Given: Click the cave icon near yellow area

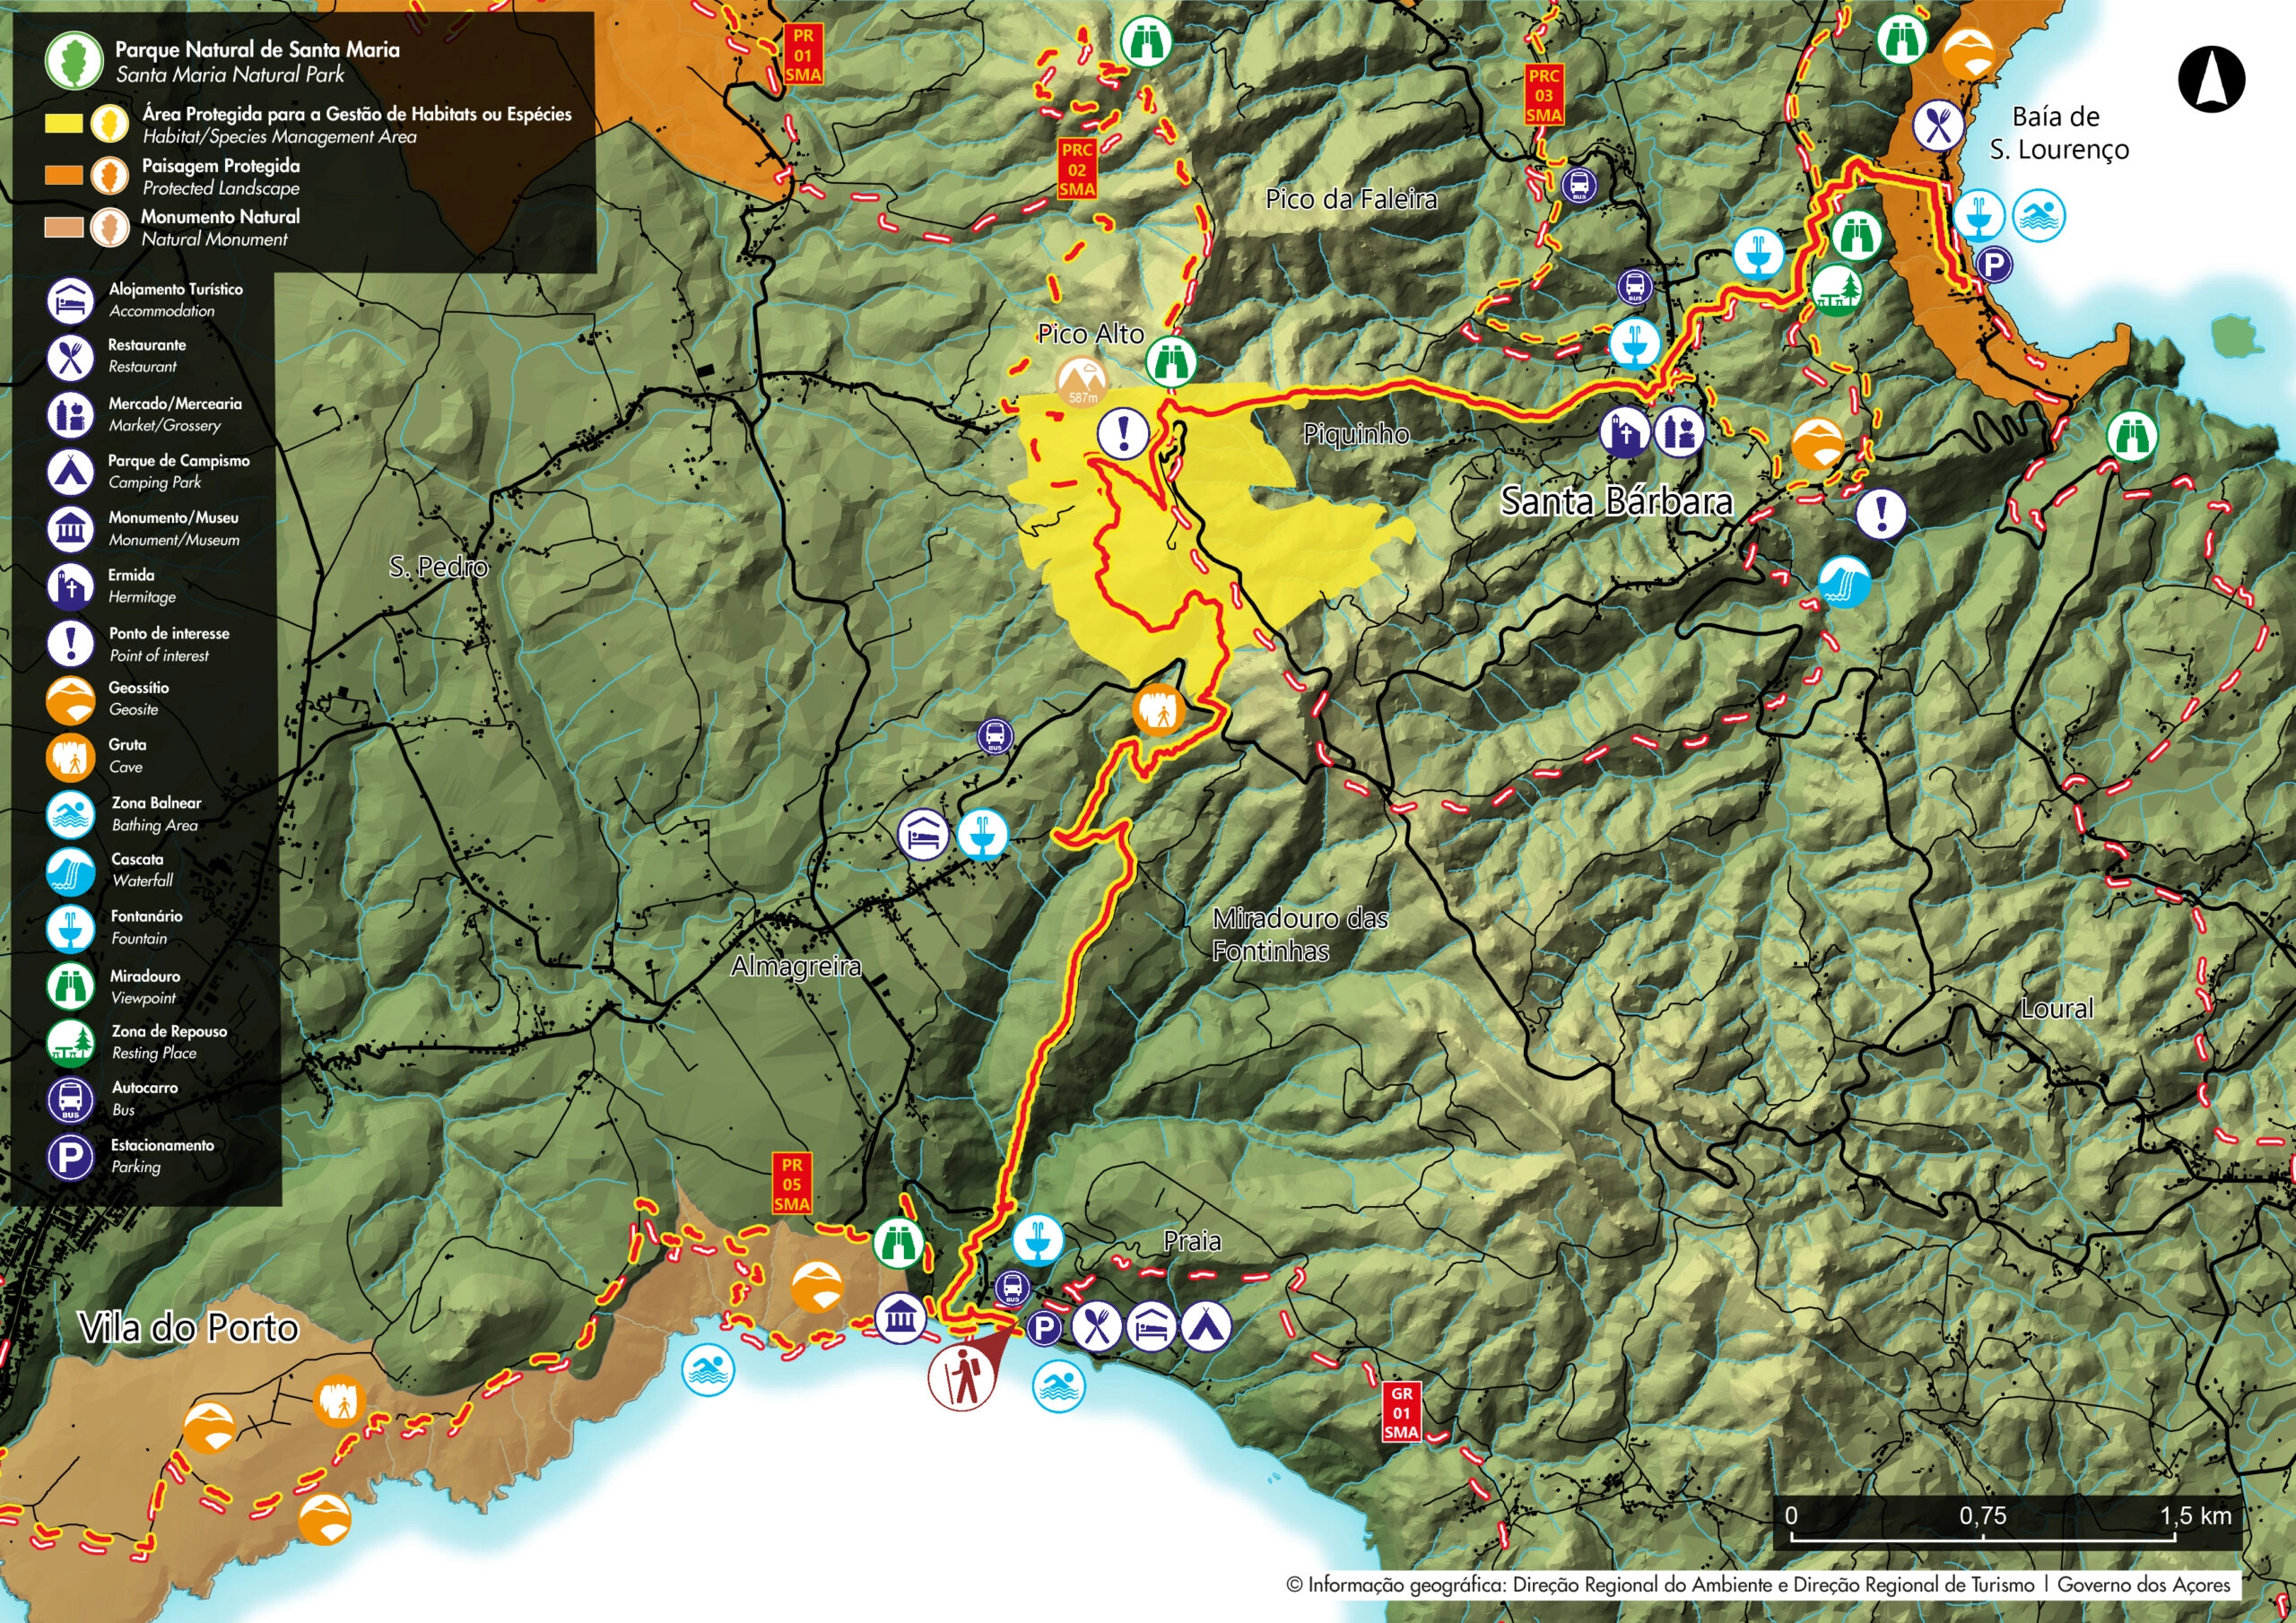Looking at the screenshot, I should [1159, 712].
